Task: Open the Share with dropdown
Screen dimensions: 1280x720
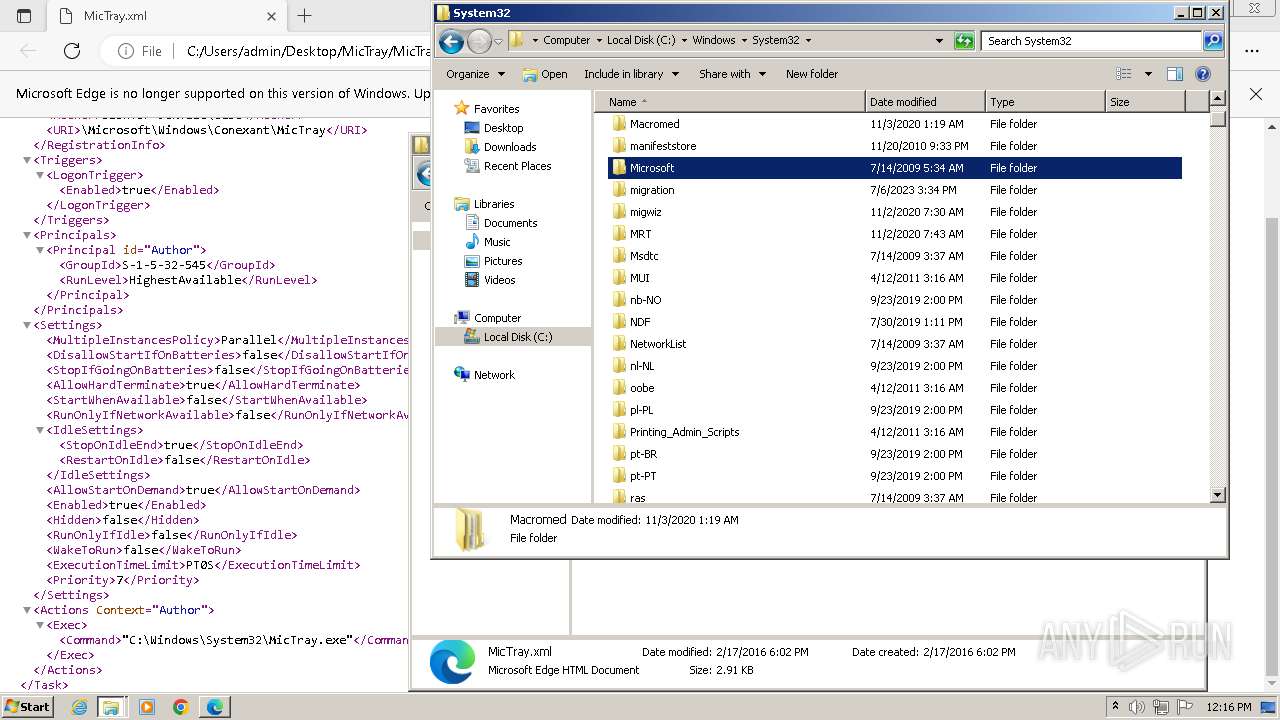Action: click(732, 74)
